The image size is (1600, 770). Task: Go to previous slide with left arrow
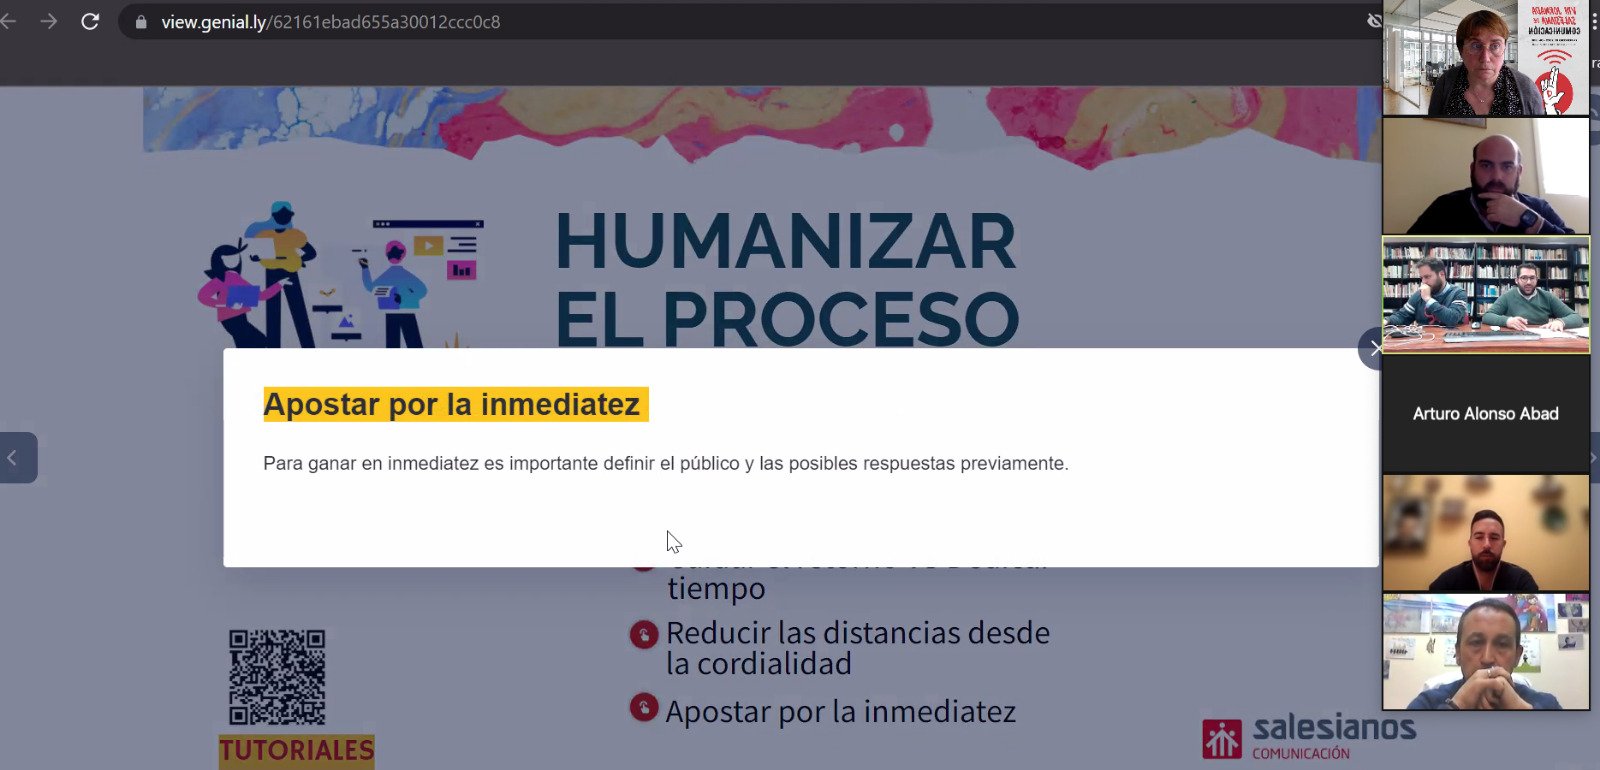(x=14, y=458)
